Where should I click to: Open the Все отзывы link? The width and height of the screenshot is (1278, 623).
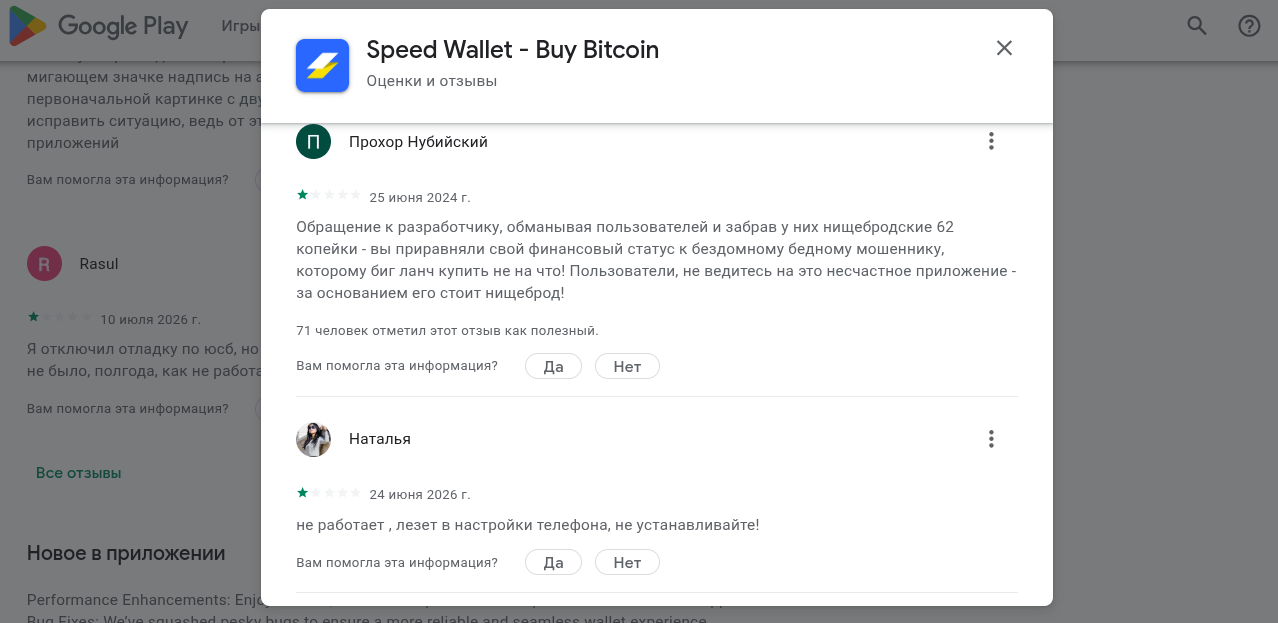(x=78, y=472)
